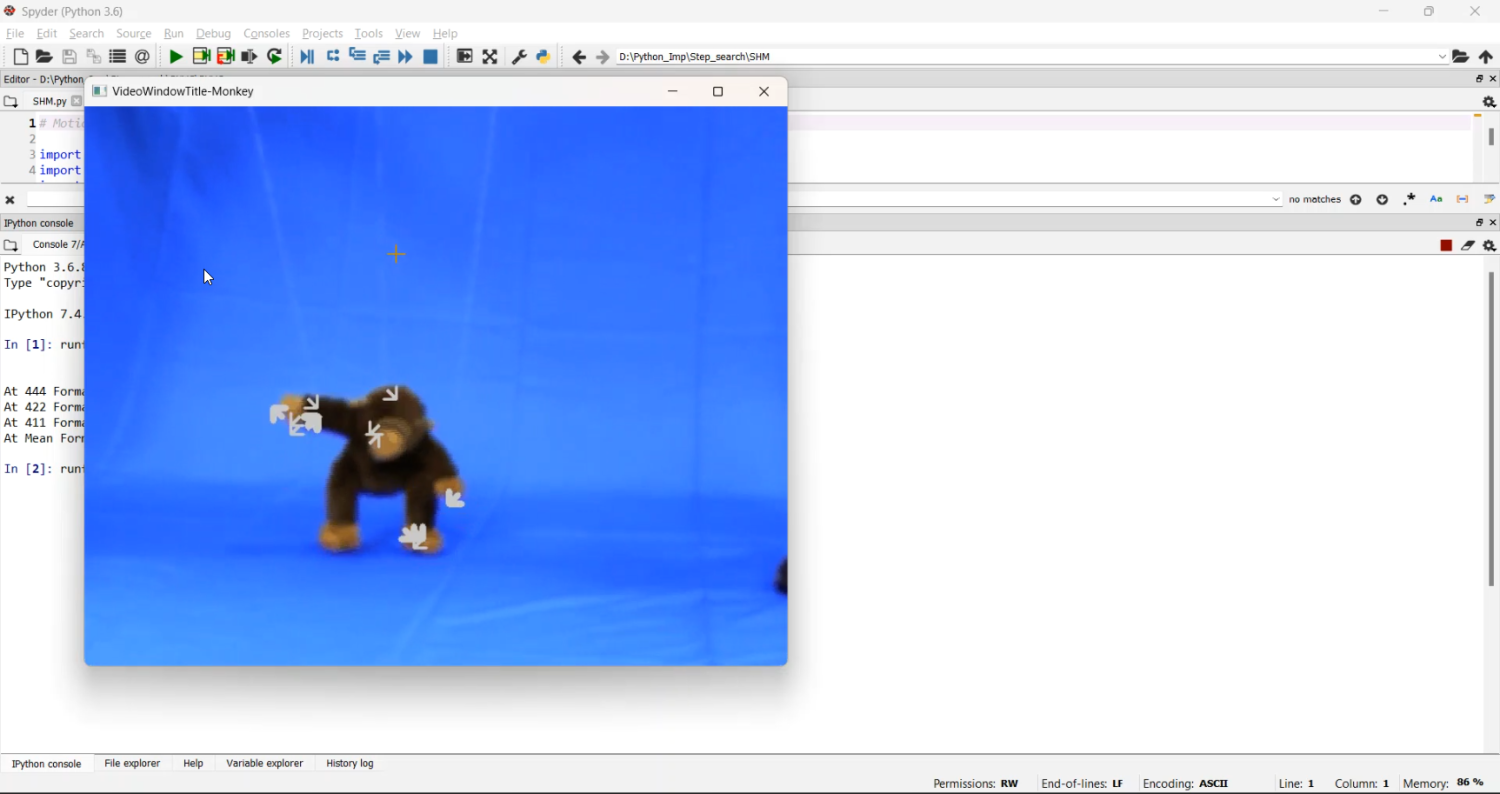1500x794 pixels.
Task: Click the red stop kernel button
Action: tap(1446, 246)
